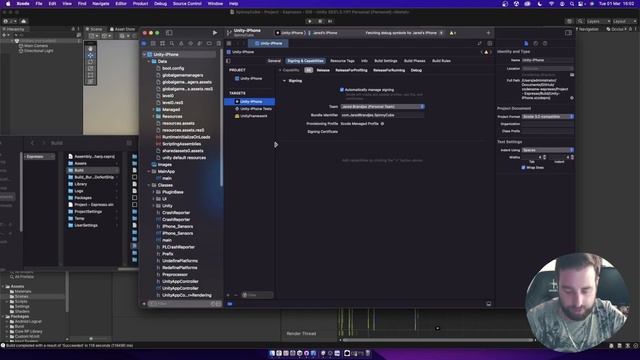Select the ReleaseForRunning configuration filter
The height and width of the screenshot is (360, 640).
pyautogui.click(x=389, y=70)
